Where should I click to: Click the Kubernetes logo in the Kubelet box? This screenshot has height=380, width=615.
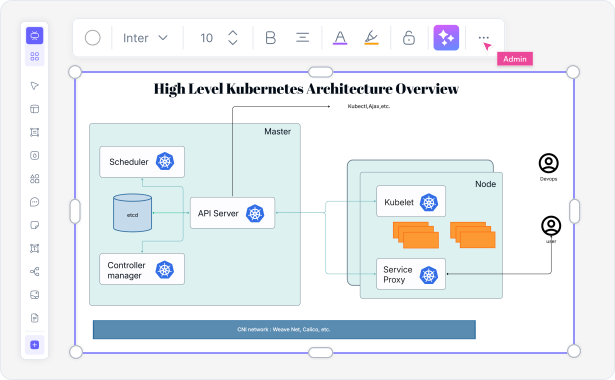(x=429, y=202)
